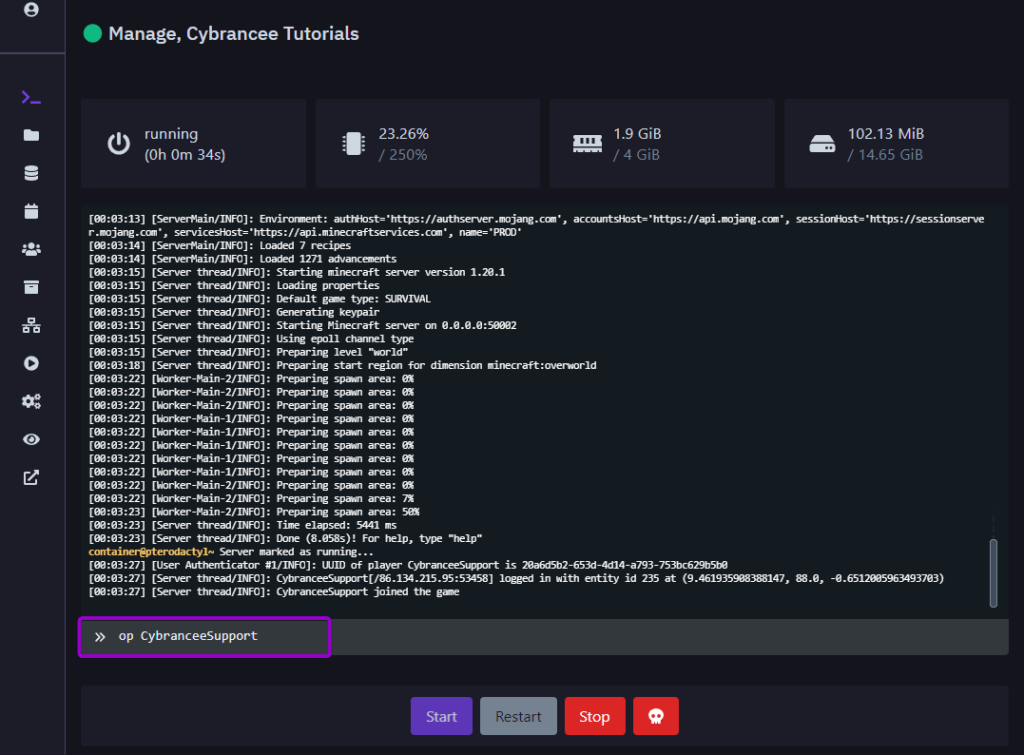1024x755 pixels.
Task: Open the file manager folder icon
Action: 31,135
